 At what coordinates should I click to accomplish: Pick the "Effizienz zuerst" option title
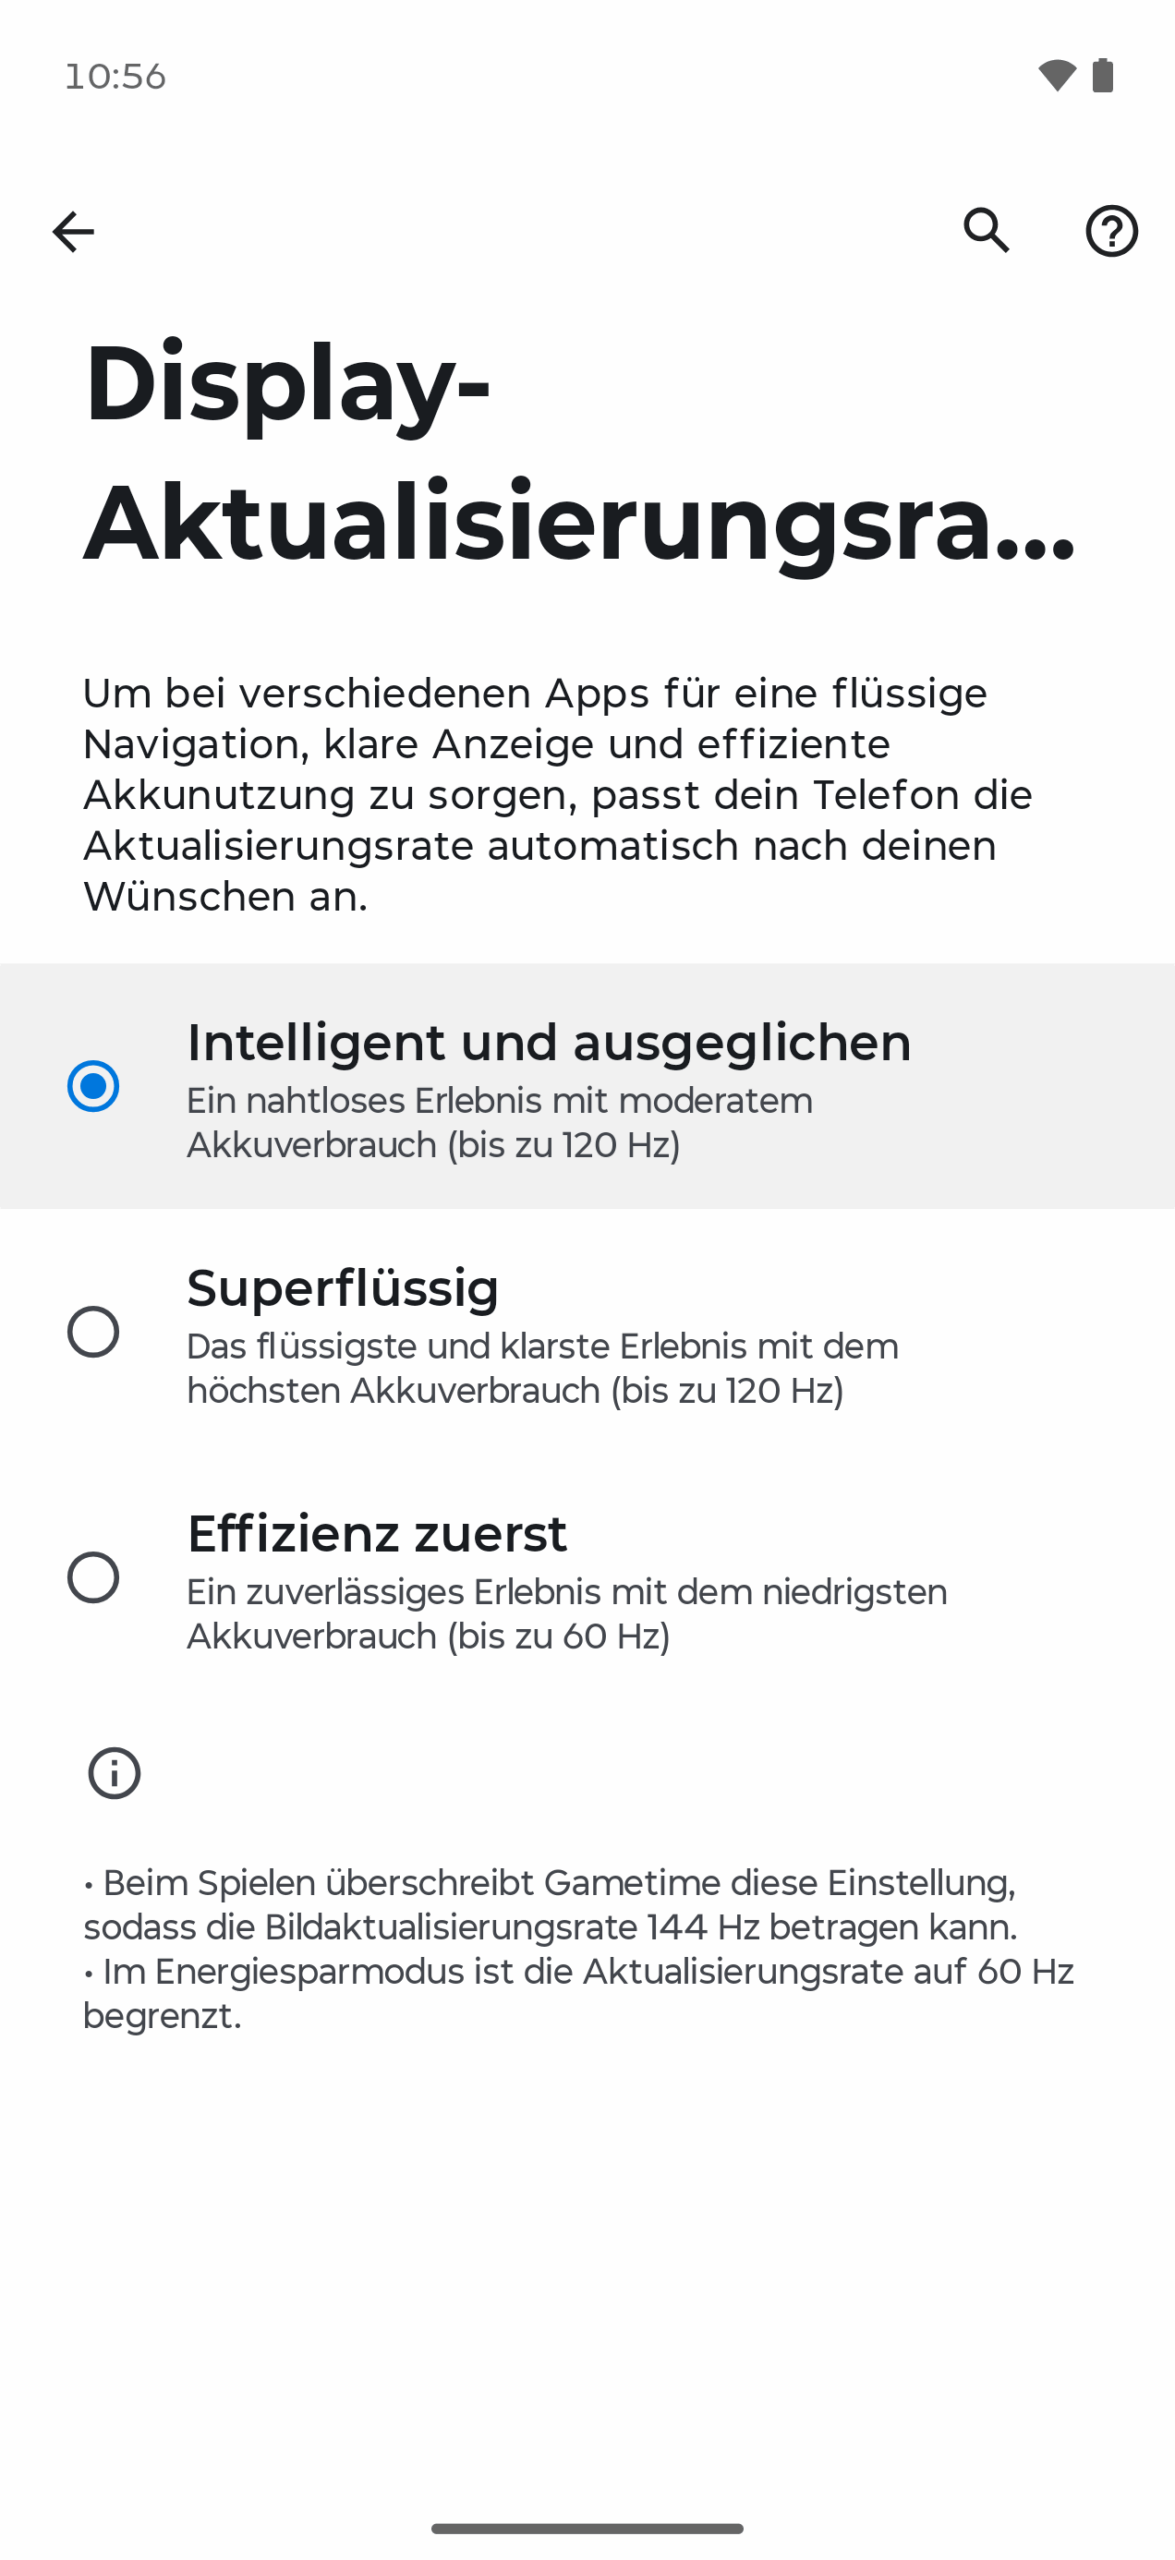[x=377, y=1534]
